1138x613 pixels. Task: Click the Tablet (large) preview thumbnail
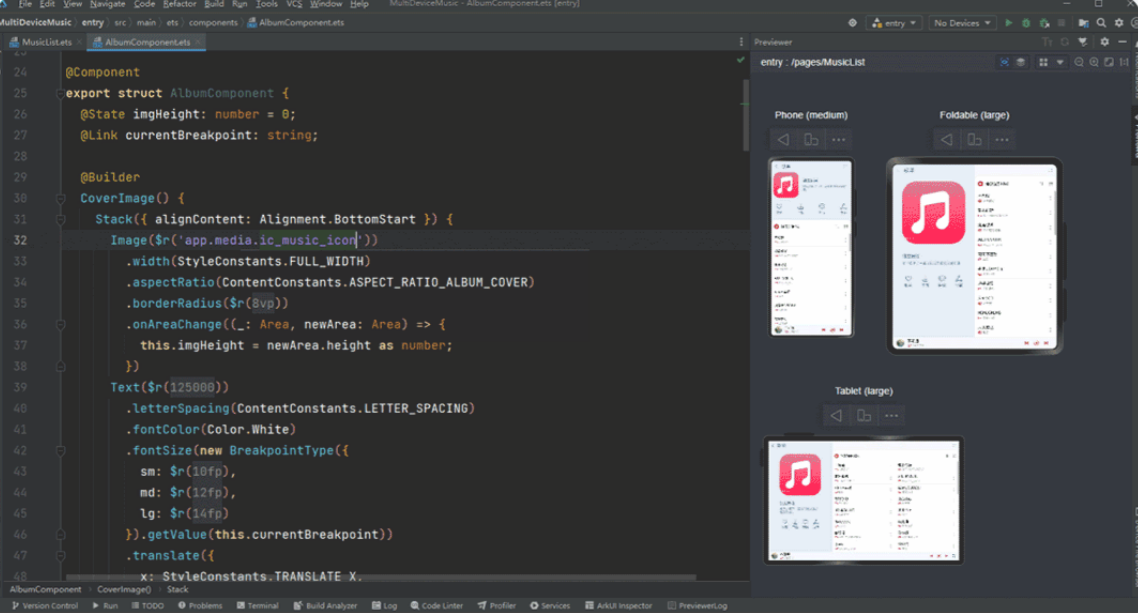pos(864,500)
